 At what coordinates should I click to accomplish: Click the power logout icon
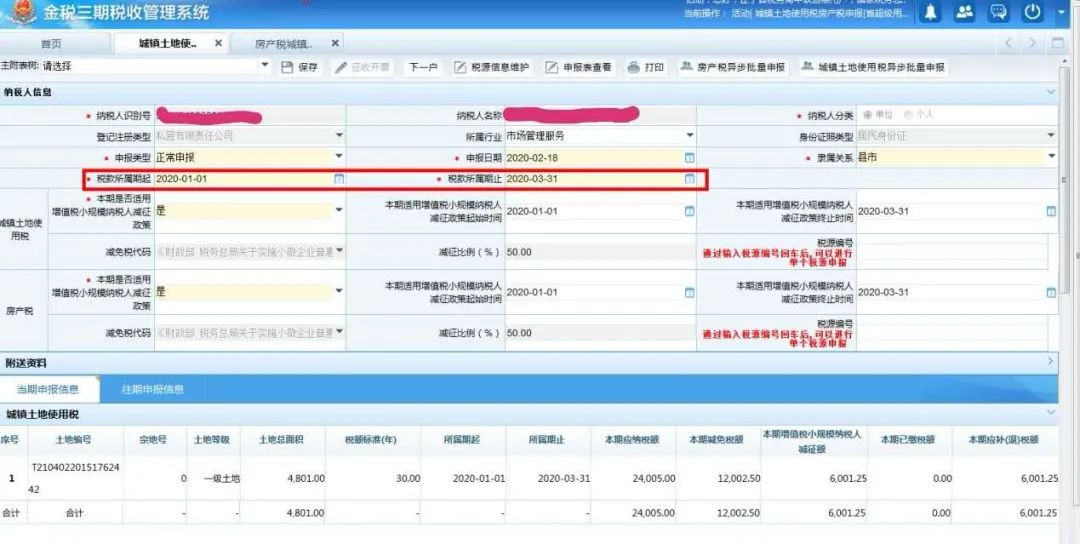pyautogui.click(x=1032, y=12)
